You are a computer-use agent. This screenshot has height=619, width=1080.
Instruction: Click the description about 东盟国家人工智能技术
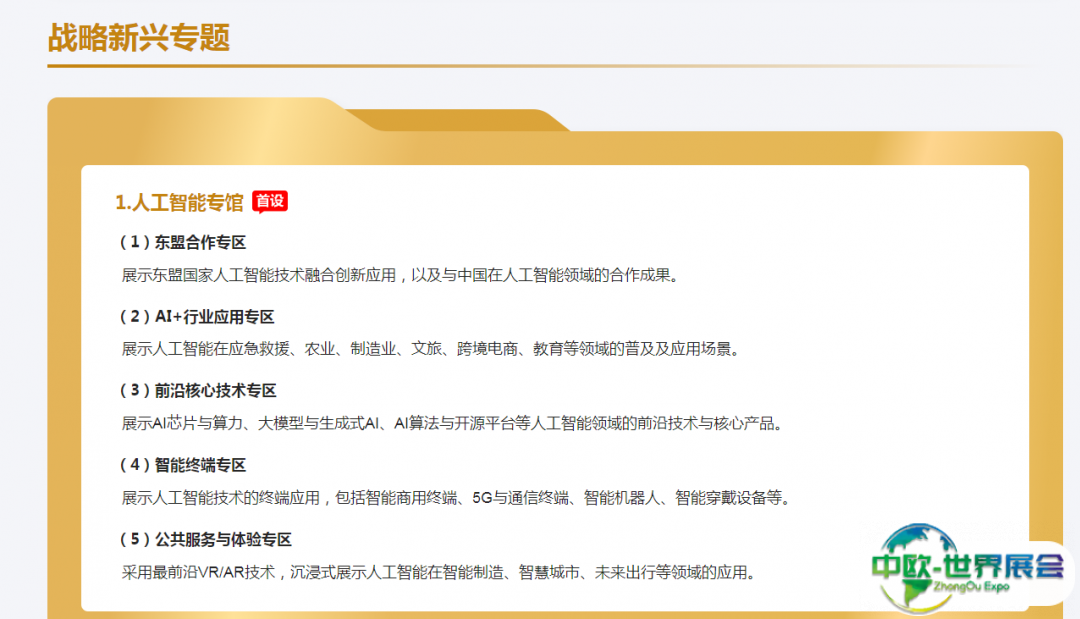400,274
